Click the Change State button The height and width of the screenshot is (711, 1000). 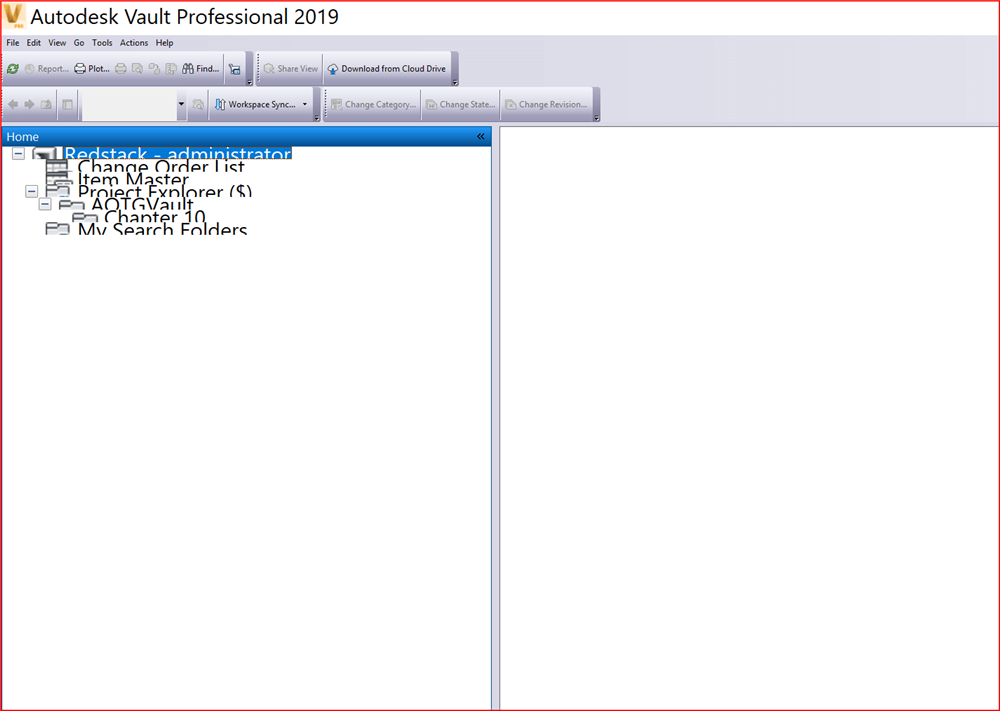pyautogui.click(x=460, y=104)
